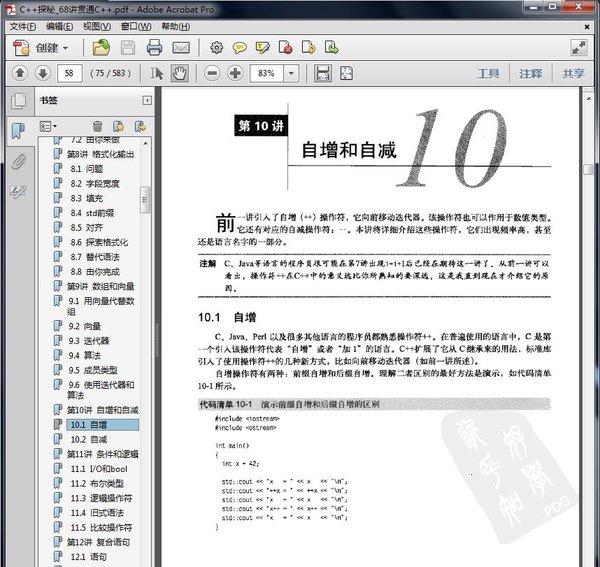Click the page number input field
600x567 pixels.
click(x=70, y=73)
